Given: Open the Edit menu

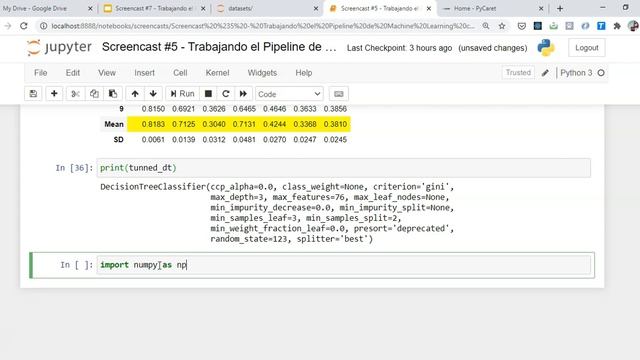Looking at the screenshot, I should pos(73,73).
